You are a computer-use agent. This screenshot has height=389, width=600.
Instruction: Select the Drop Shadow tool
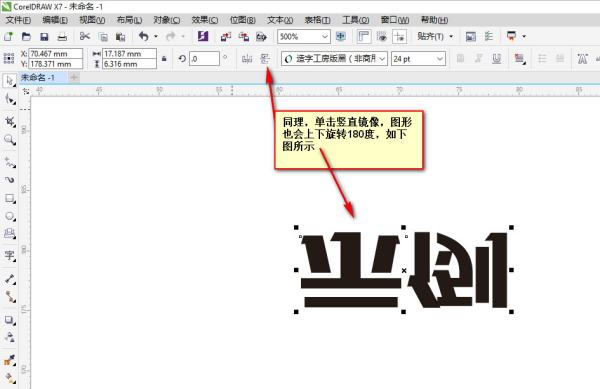(x=10, y=320)
